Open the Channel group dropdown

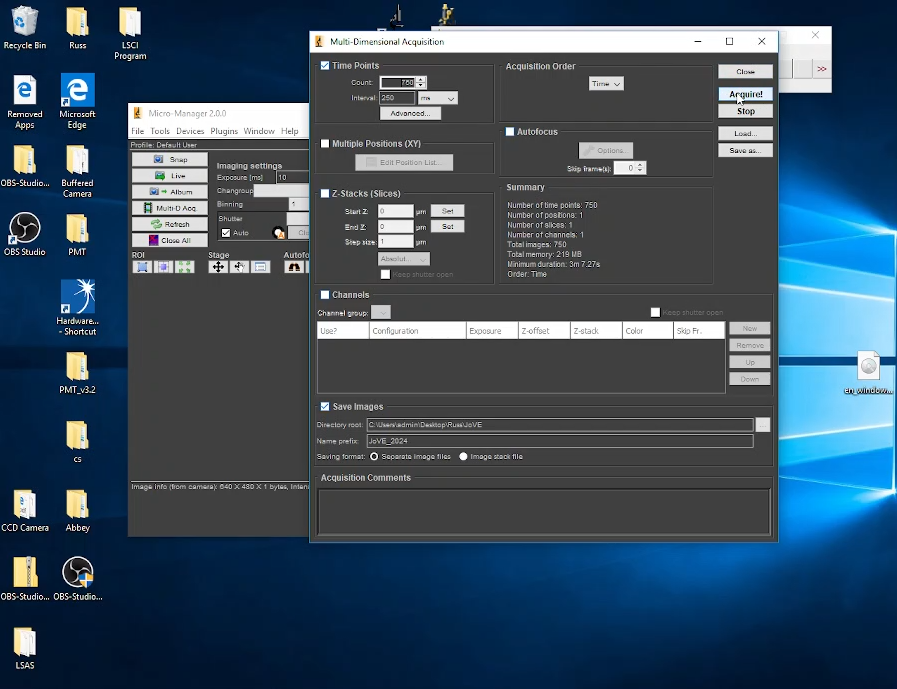coord(382,313)
